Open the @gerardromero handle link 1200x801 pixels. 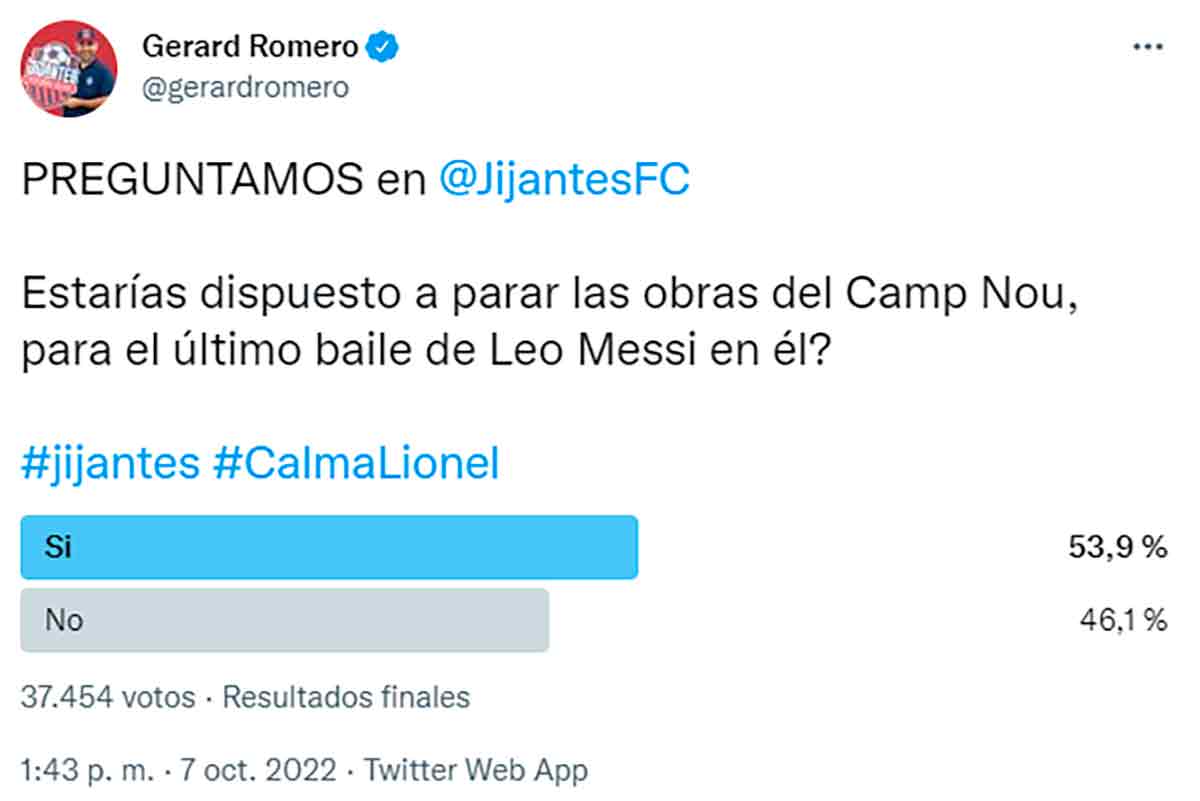tap(246, 88)
